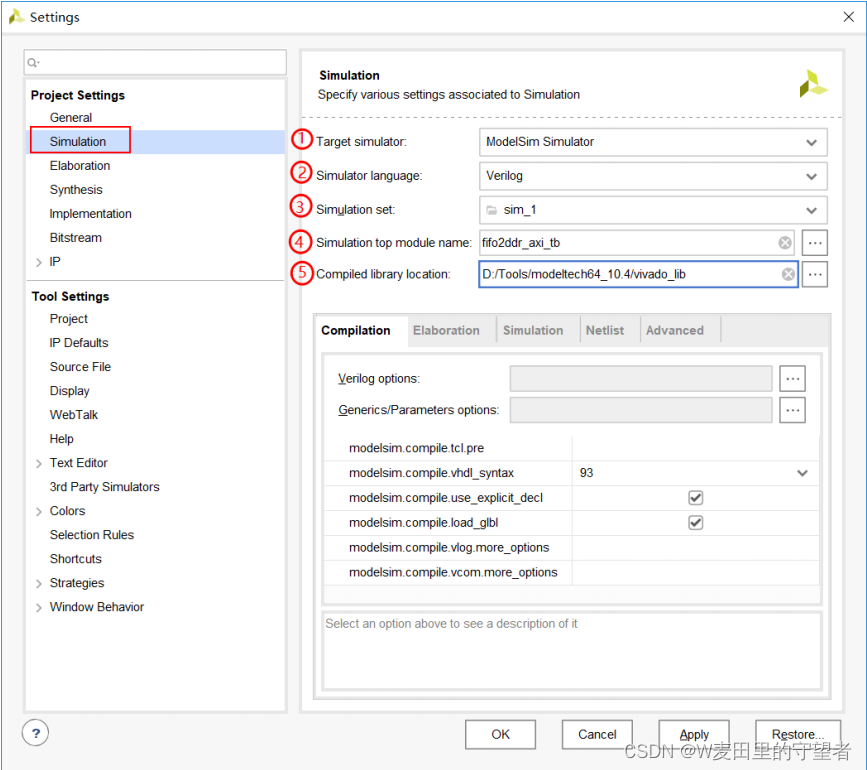Open the Target simulator dropdown
Viewport: 867px width, 770px height.
point(653,142)
